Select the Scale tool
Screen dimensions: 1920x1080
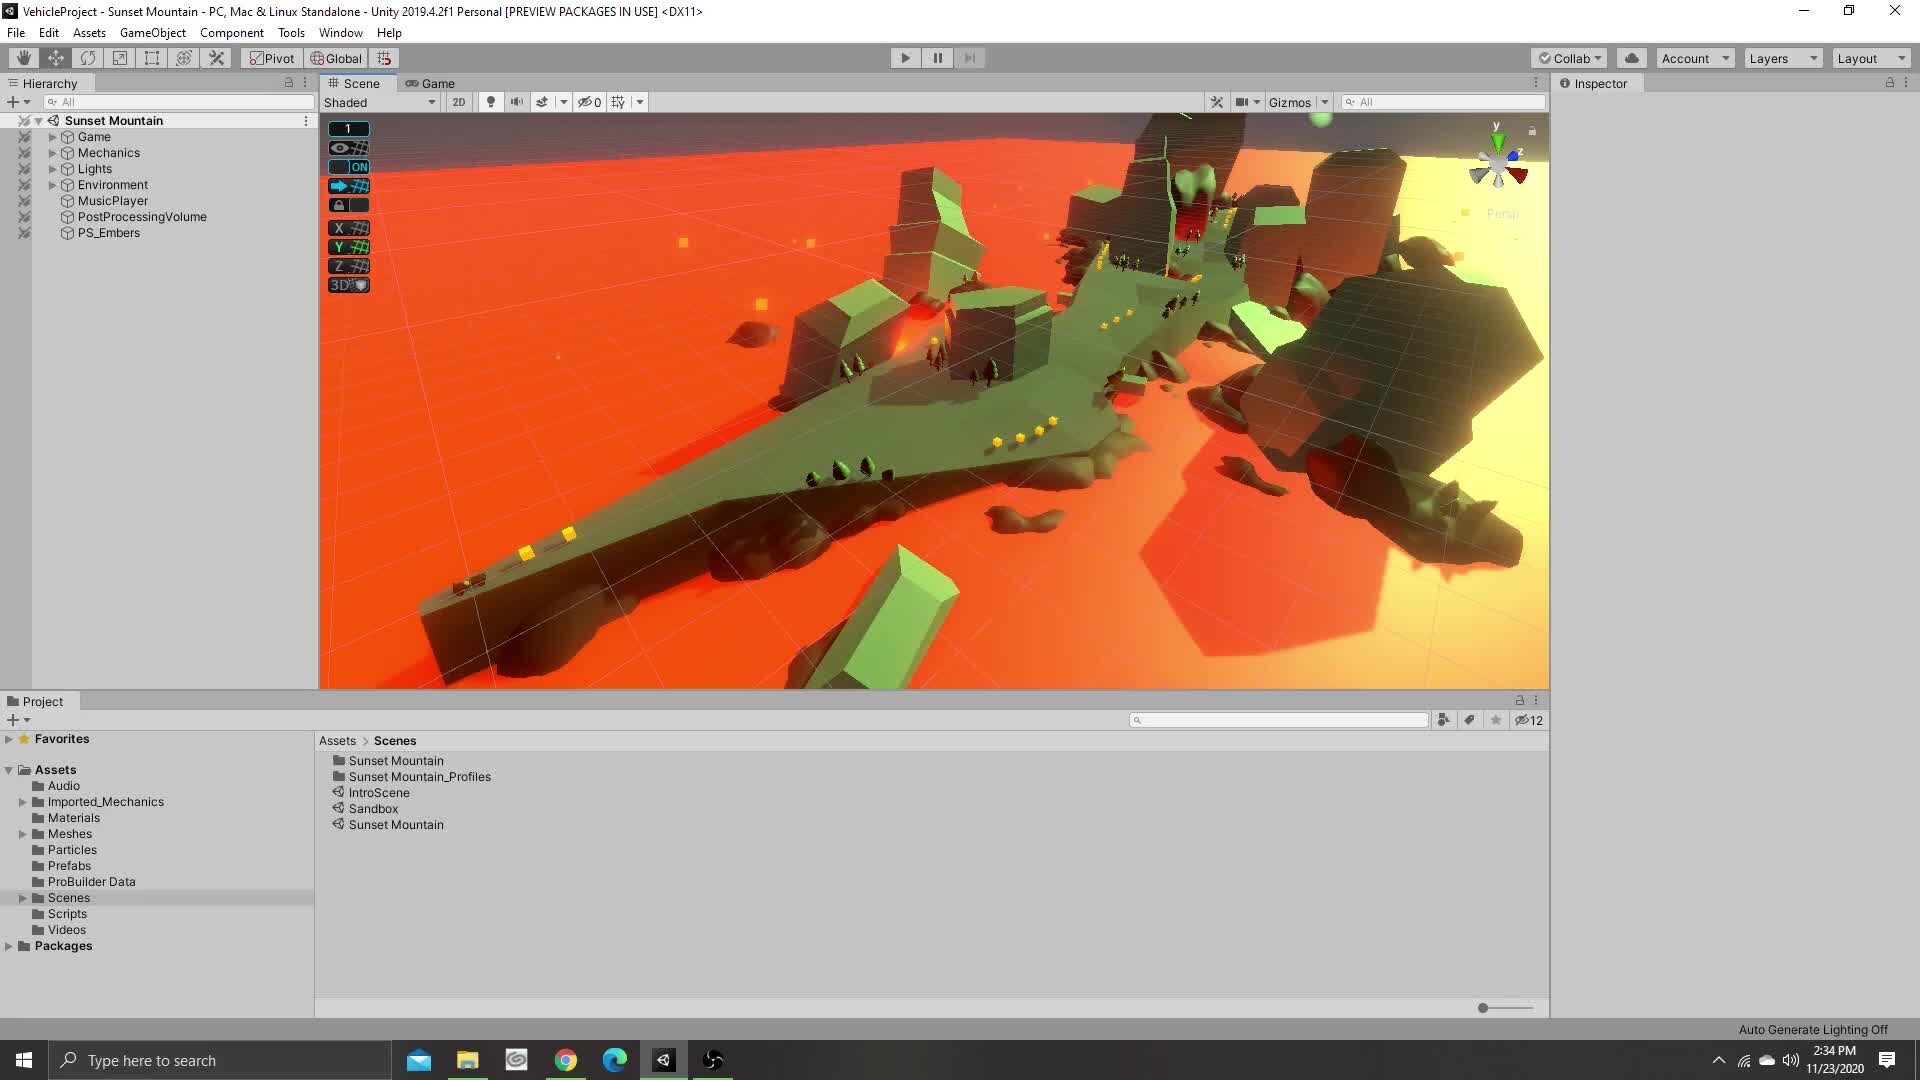pos(119,58)
